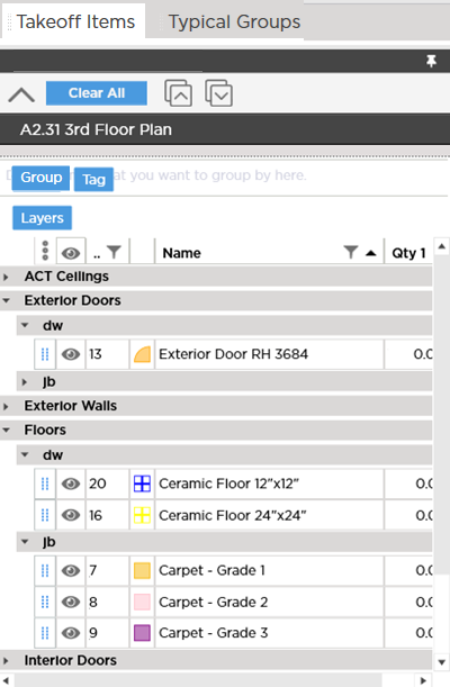Grab drag handle of Exterior Door RH 3684
Screen dimensions: 450x687
click(45, 354)
